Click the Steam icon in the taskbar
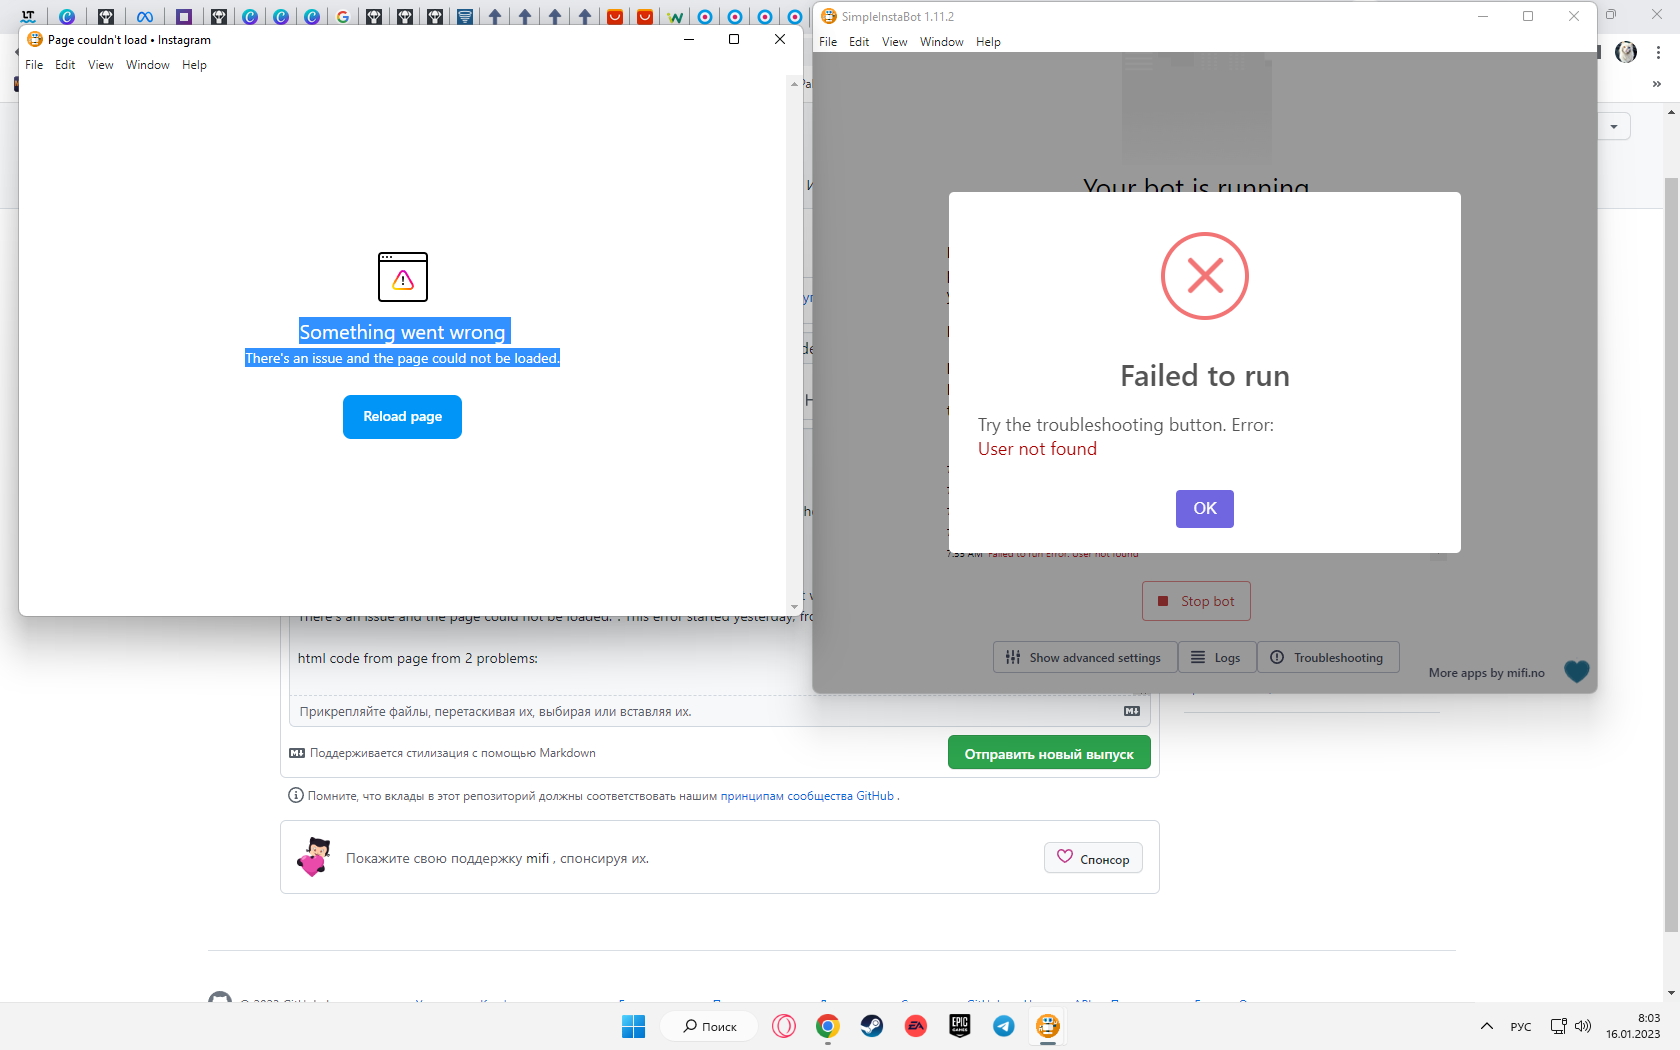The image size is (1680, 1050). [872, 1026]
